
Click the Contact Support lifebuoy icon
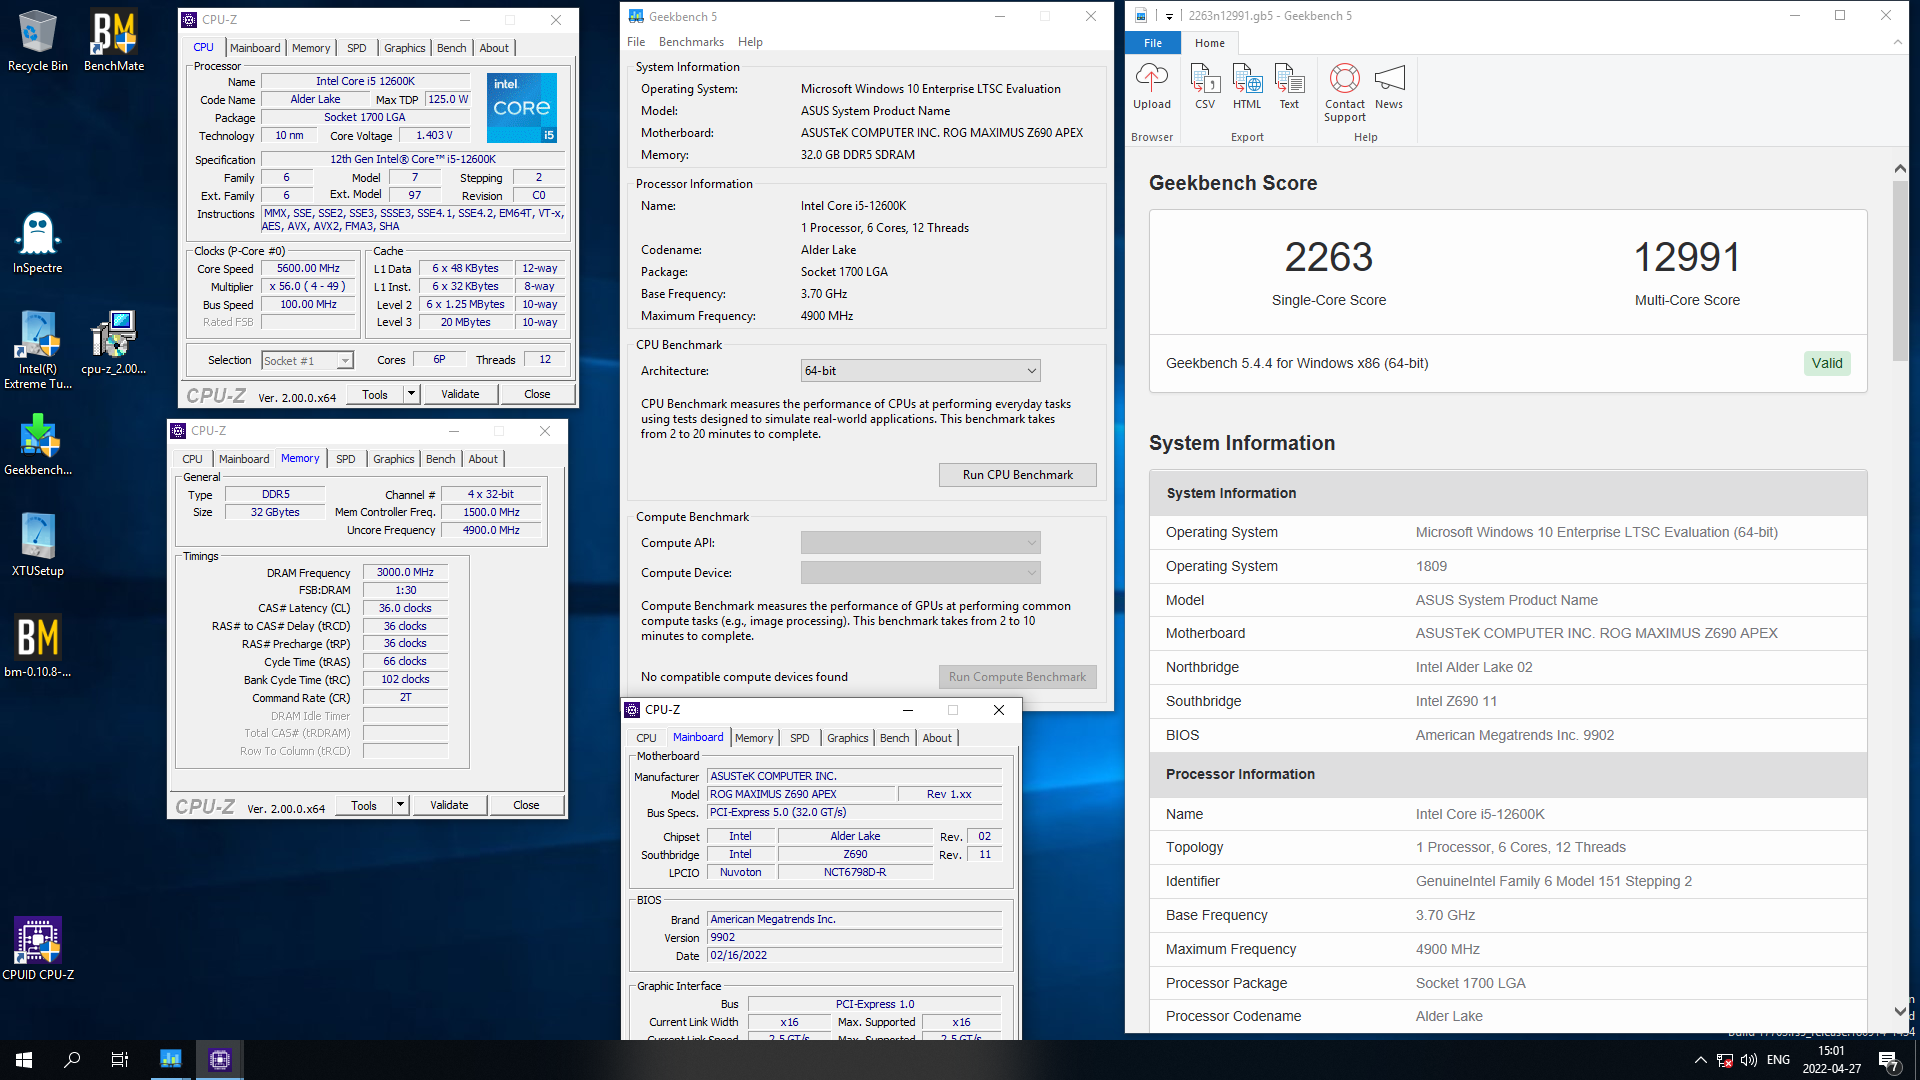pyautogui.click(x=1345, y=92)
